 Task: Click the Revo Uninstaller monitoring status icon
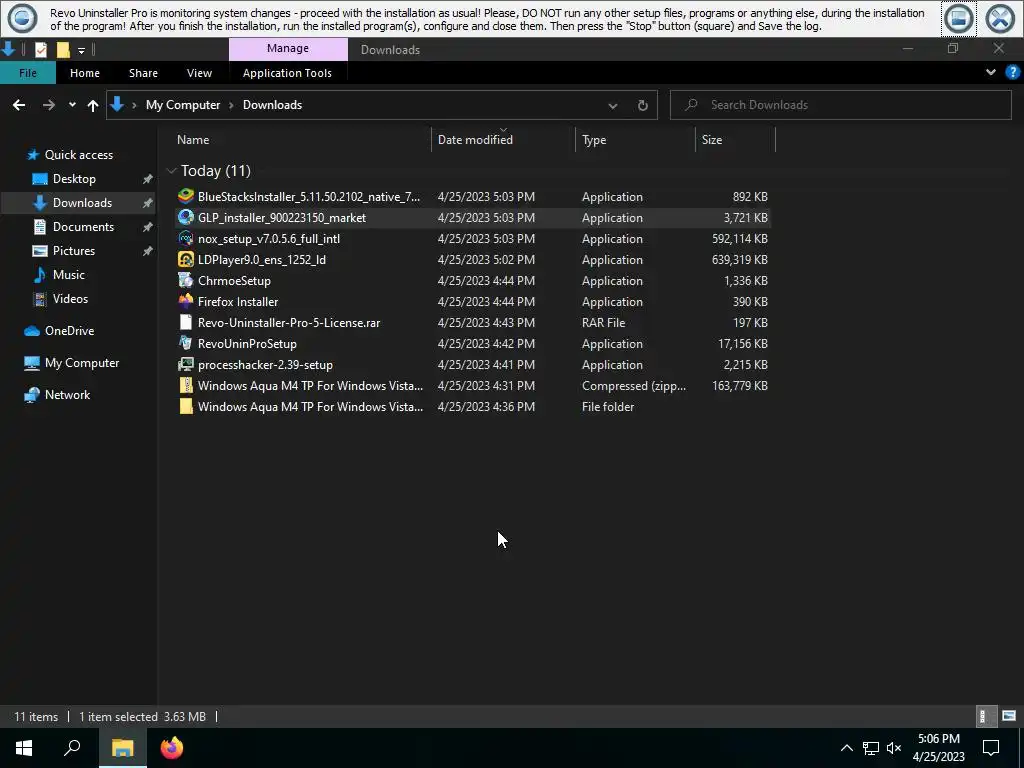point(22,18)
